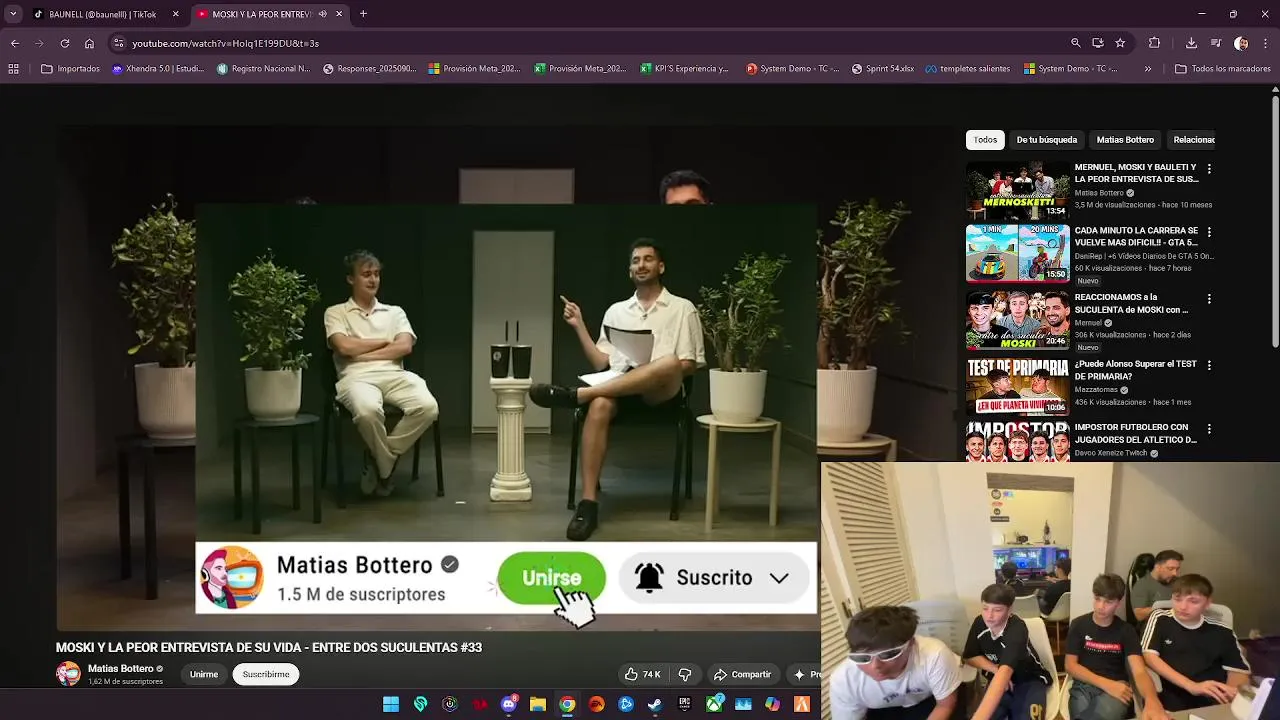
Task: Open options for ¿Puede Alonso Superar video
Action: pos(1209,365)
